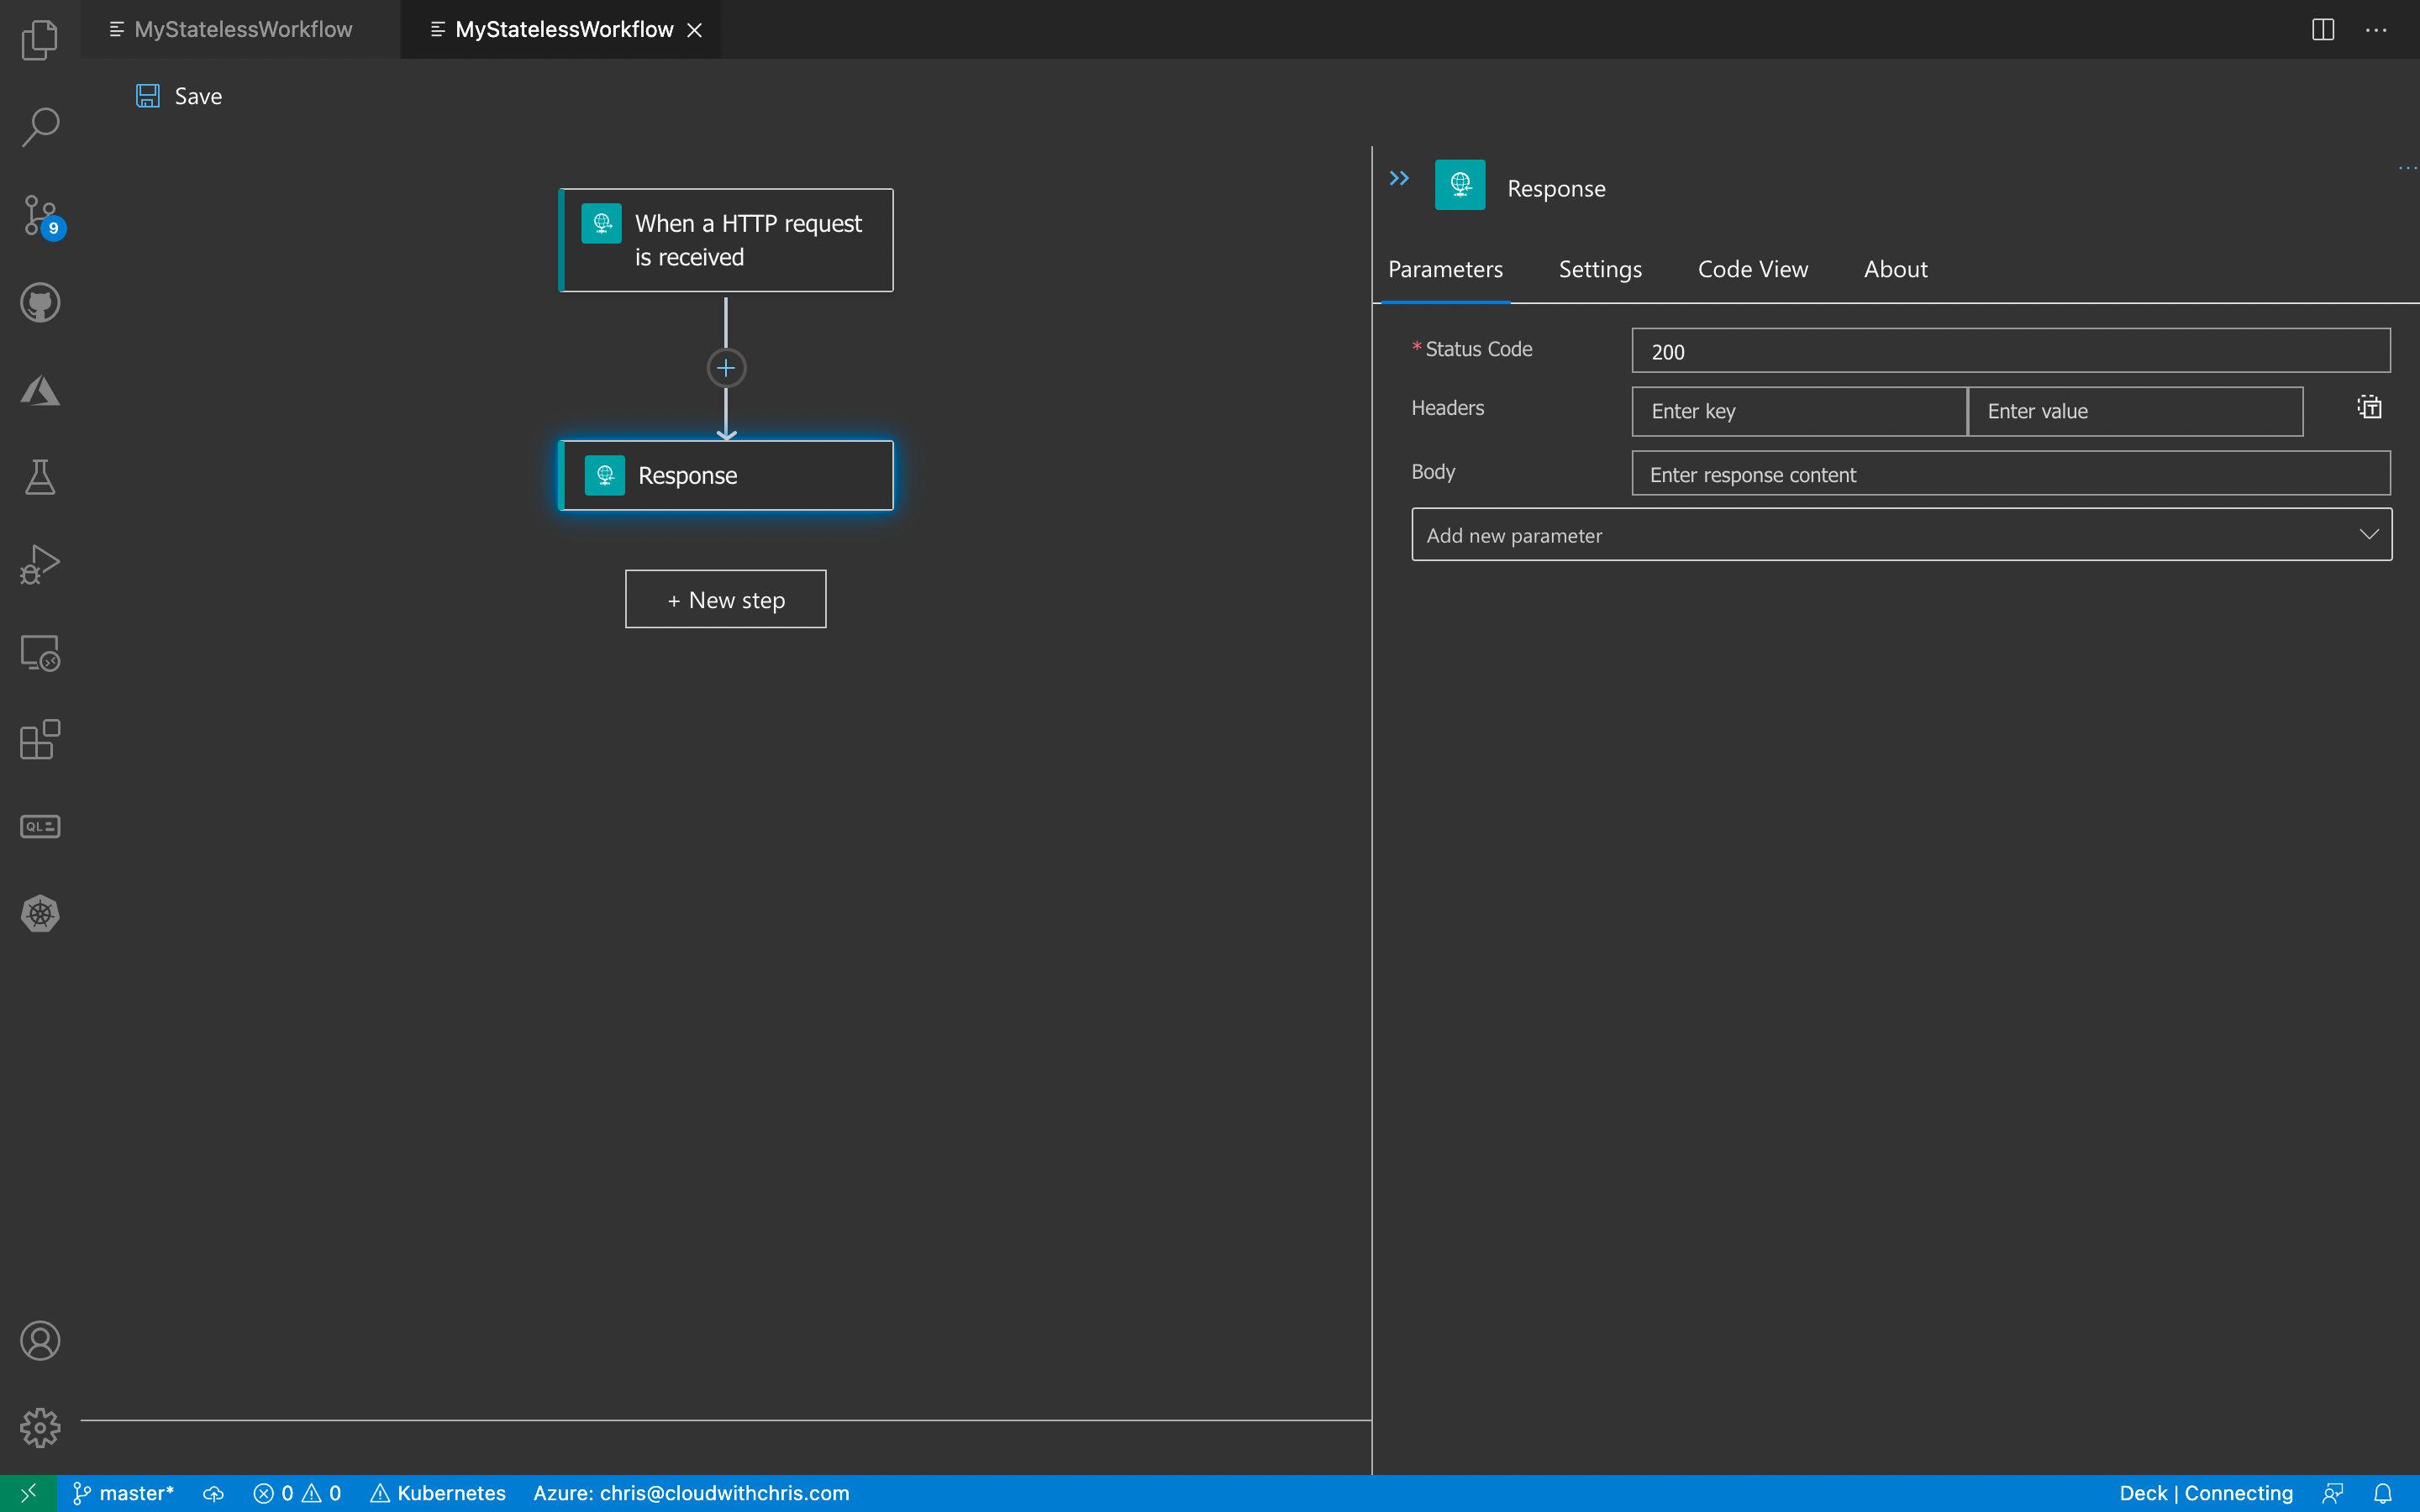Switch Headers input to text mode

(2369, 407)
